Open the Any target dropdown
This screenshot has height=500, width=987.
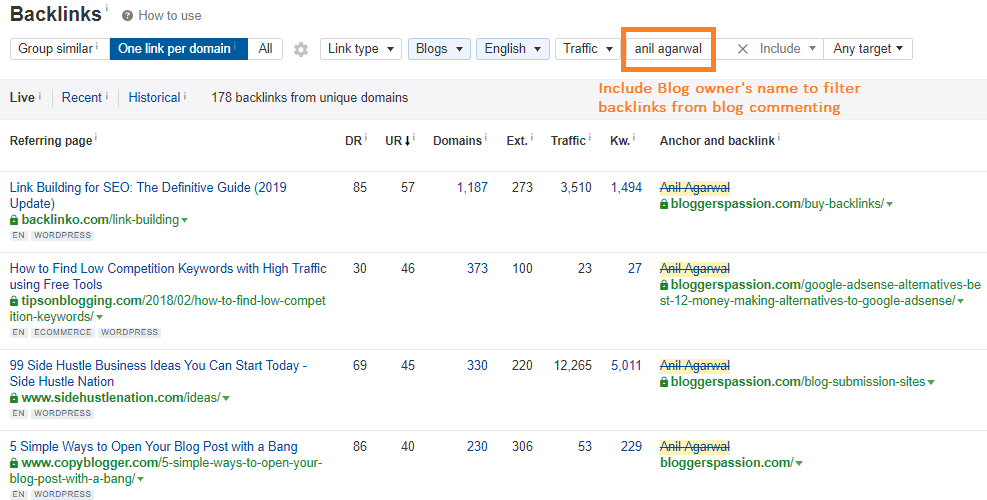[868, 48]
